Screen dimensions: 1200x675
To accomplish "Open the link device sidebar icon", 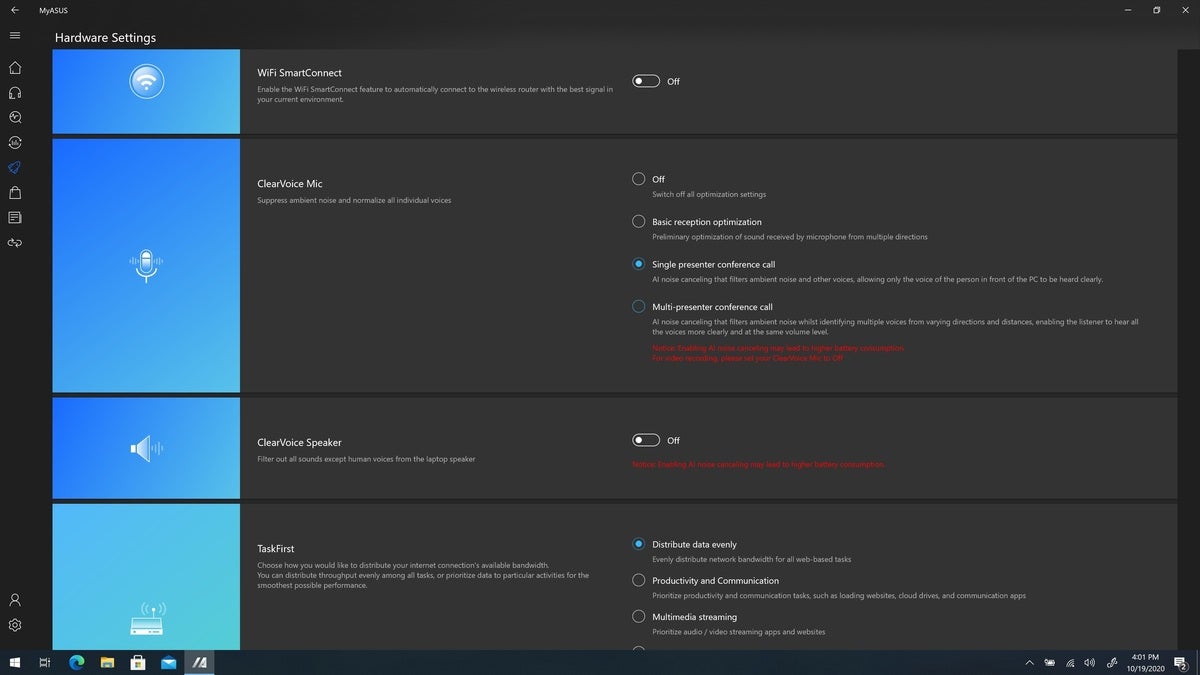I will (15, 242).
